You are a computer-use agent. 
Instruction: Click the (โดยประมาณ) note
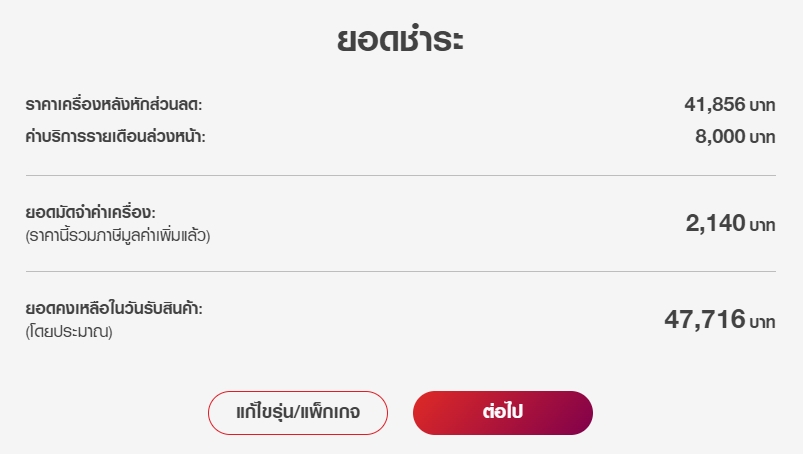pos(69,332)
